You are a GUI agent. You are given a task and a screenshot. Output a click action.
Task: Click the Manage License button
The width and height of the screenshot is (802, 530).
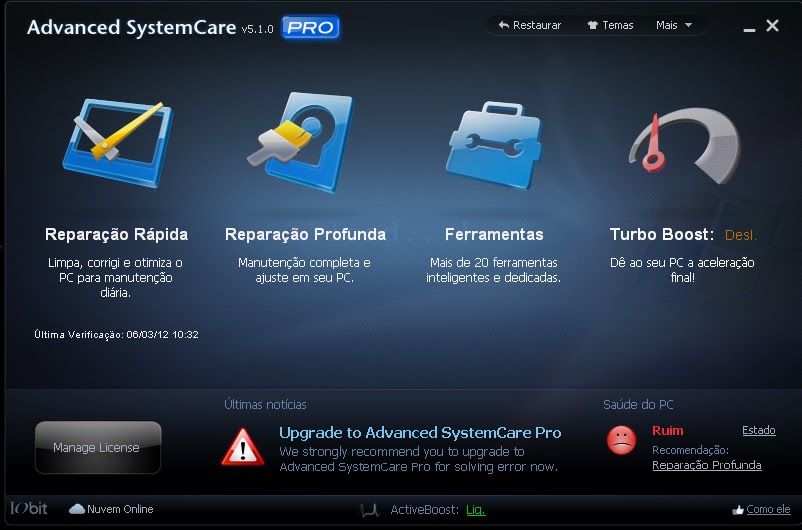(x=98, y=448)
